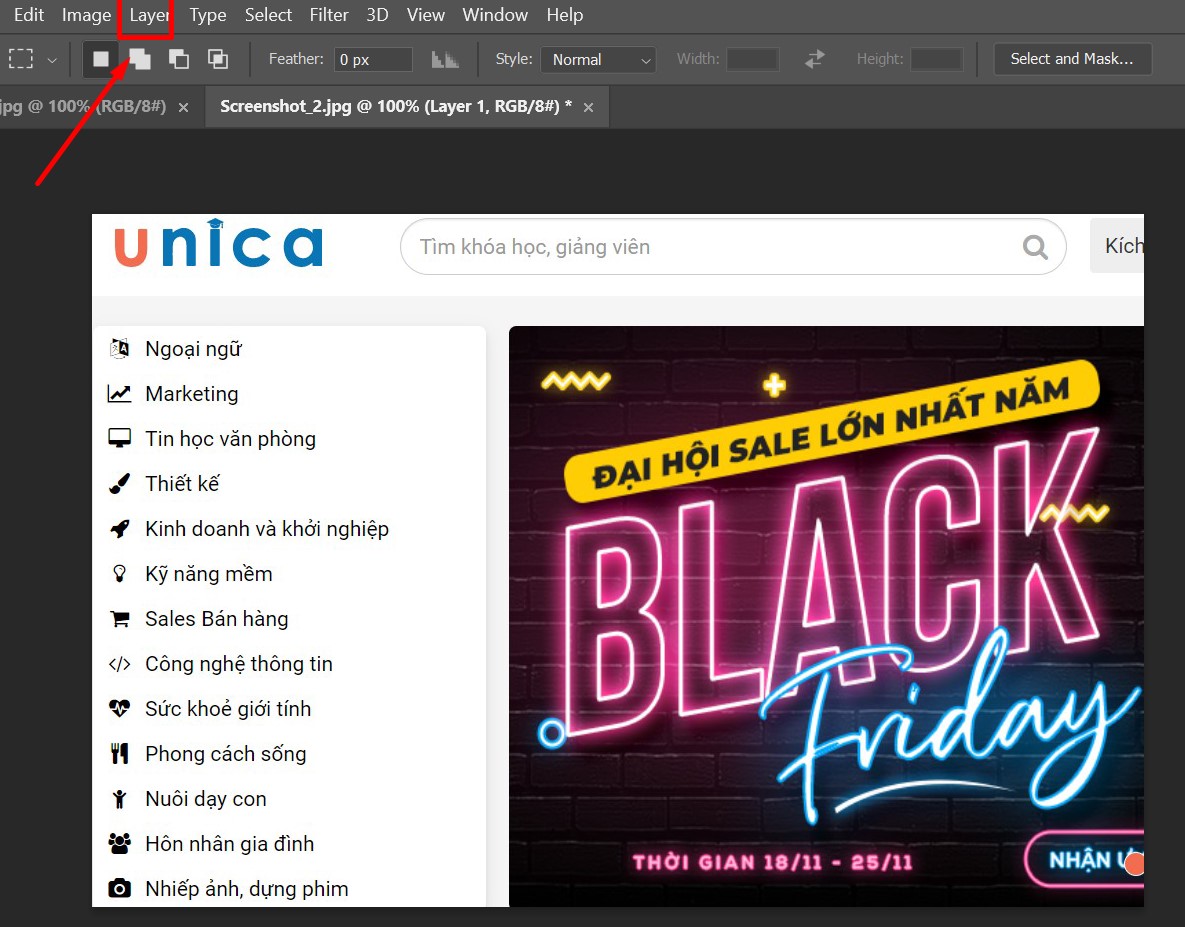Click the Thiết kế category link
The width and height of the screenshot is (1185, 927).
click(182, 484)
